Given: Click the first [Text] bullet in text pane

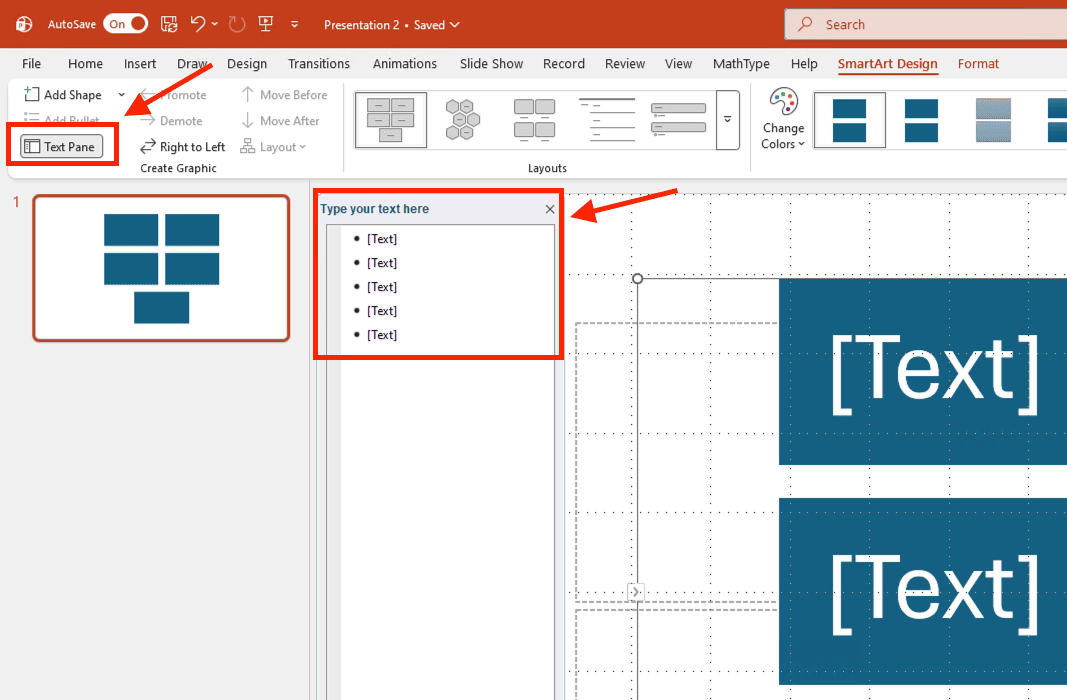Looking at the screenshot, I should (382, 239).
